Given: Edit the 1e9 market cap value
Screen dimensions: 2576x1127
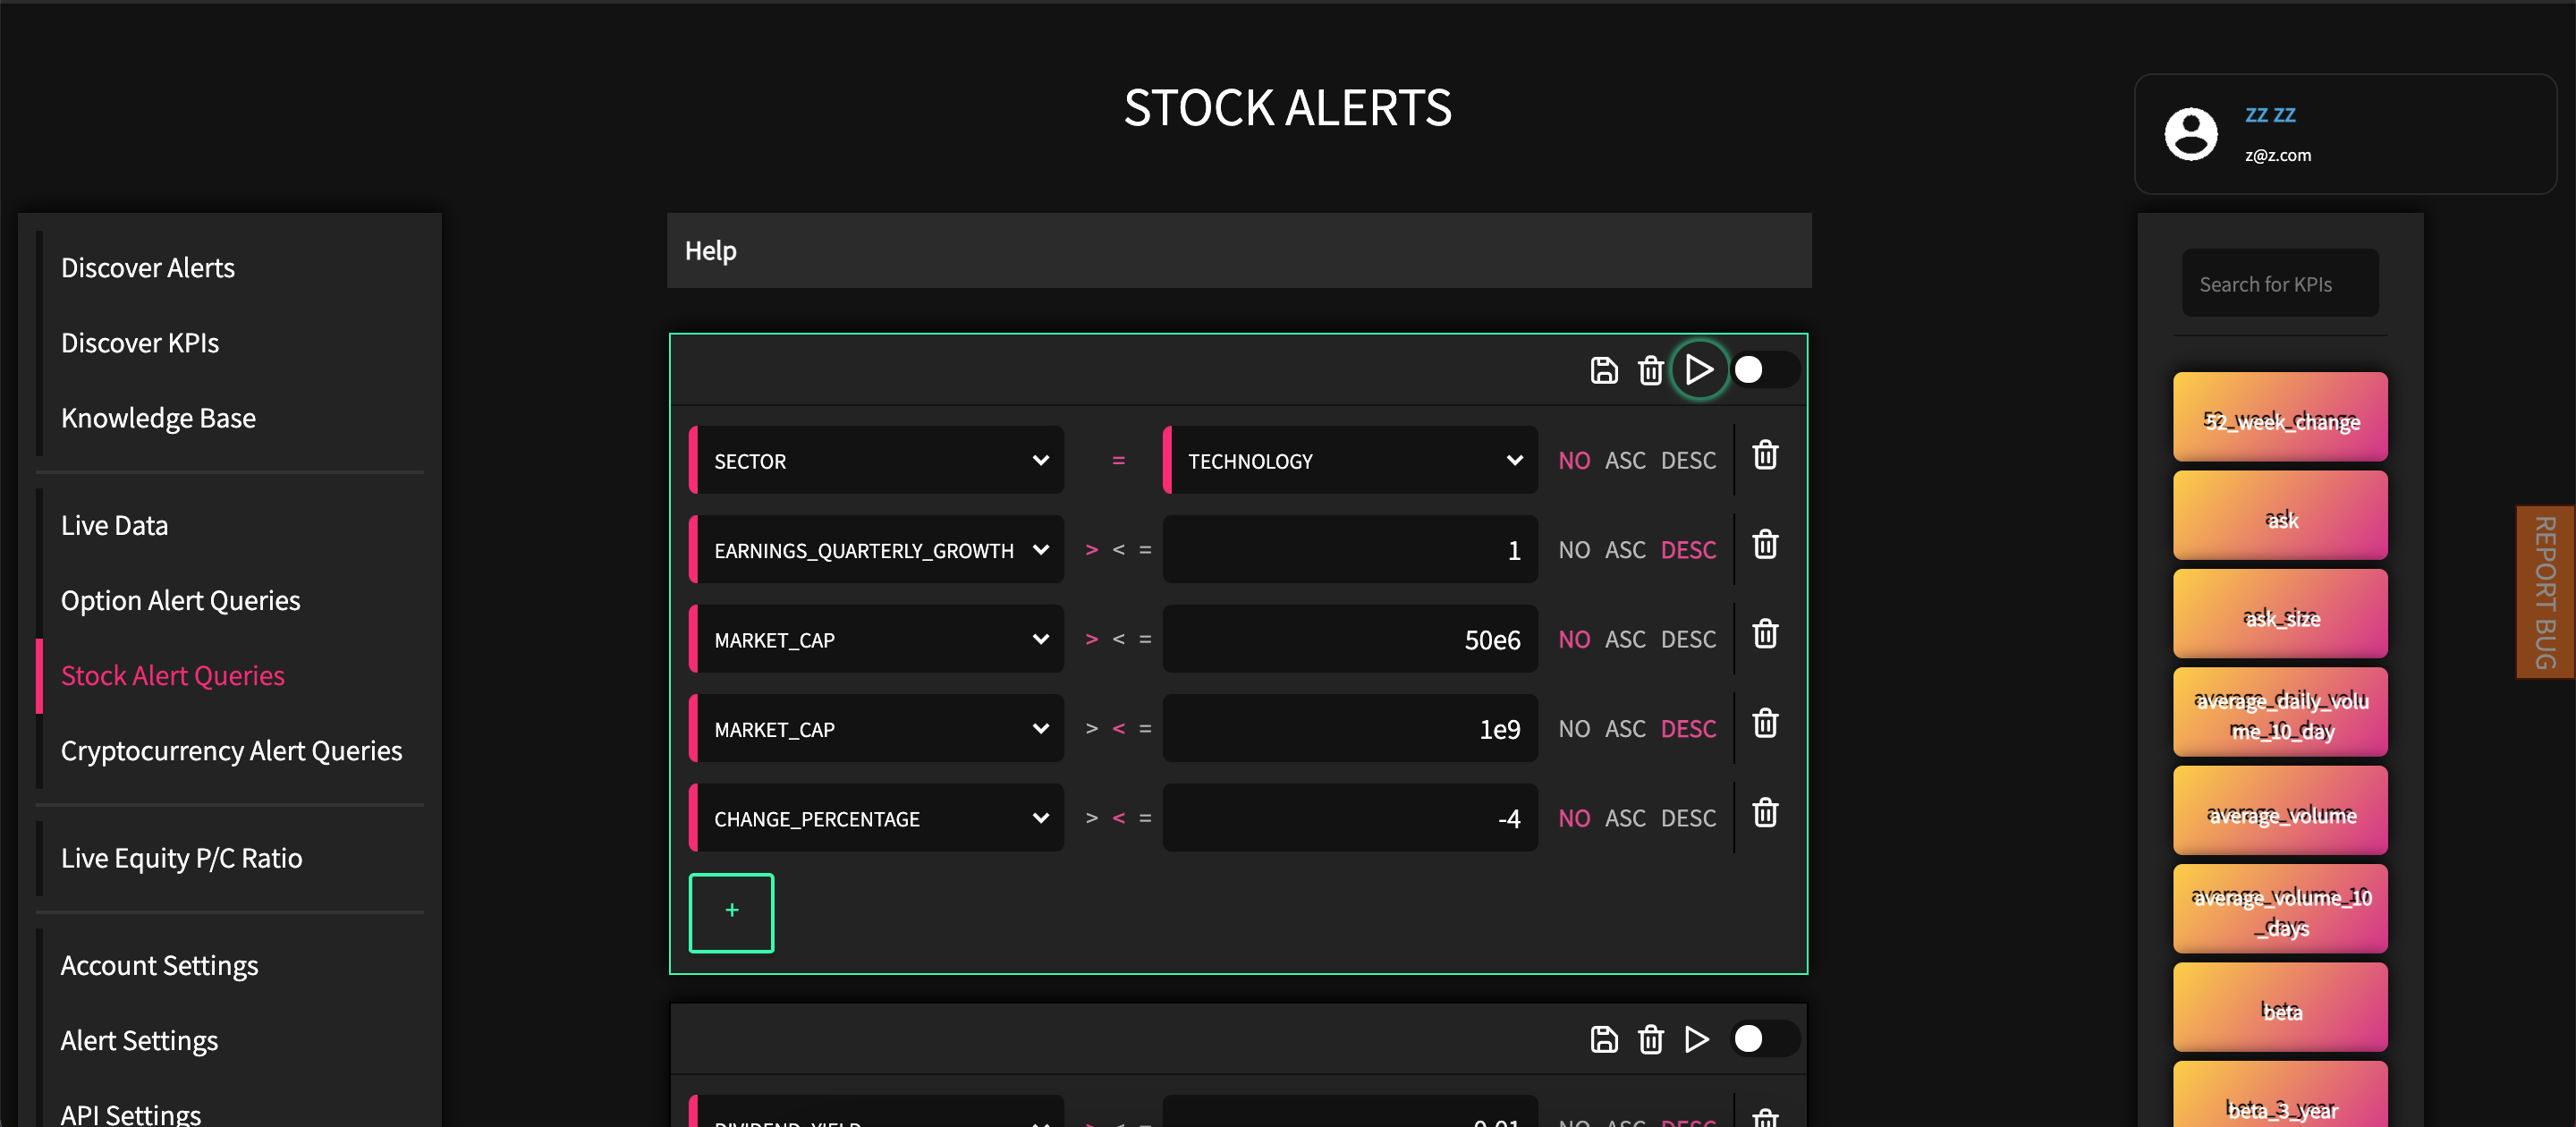Looking at the screenshot, I should (1351, 728).
